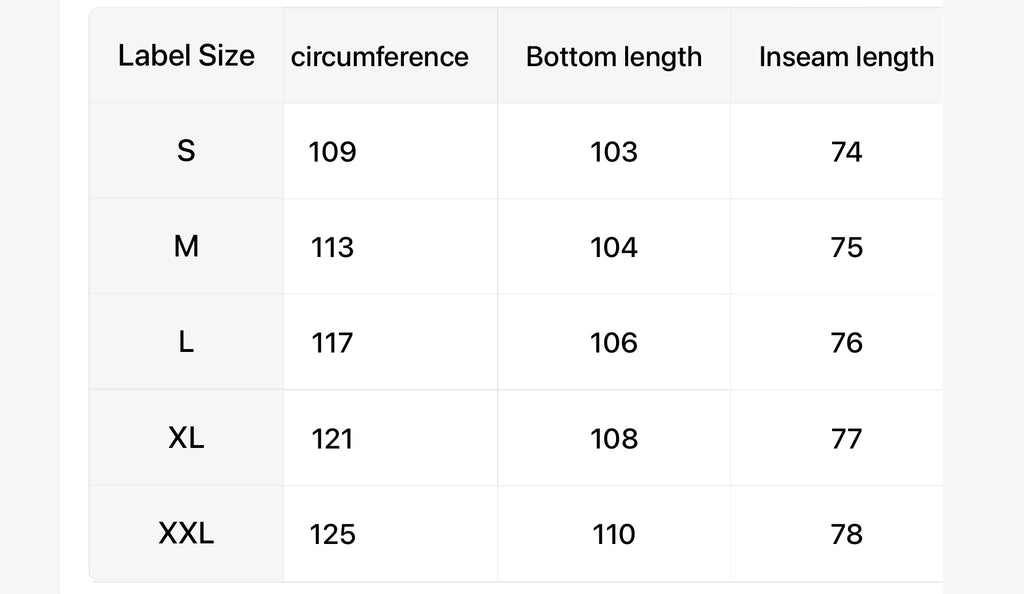Image resolution: width=1024 pixels, height=594 pixels.
Task: Select Inseam length value 78
Action: point(846,535)
